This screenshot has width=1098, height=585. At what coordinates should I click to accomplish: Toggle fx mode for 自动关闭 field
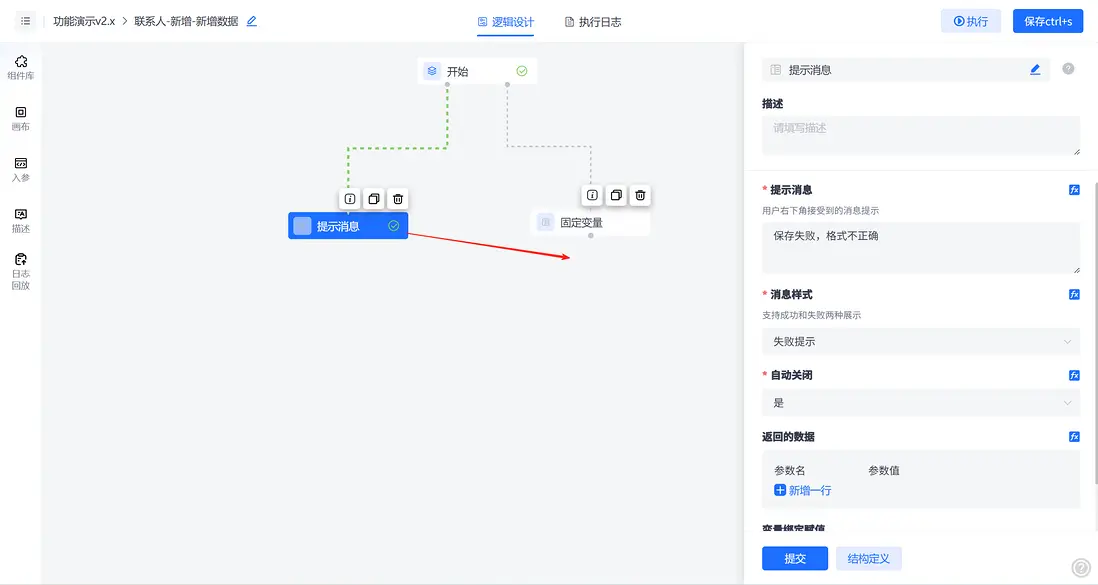click(x=1073, y=374)
